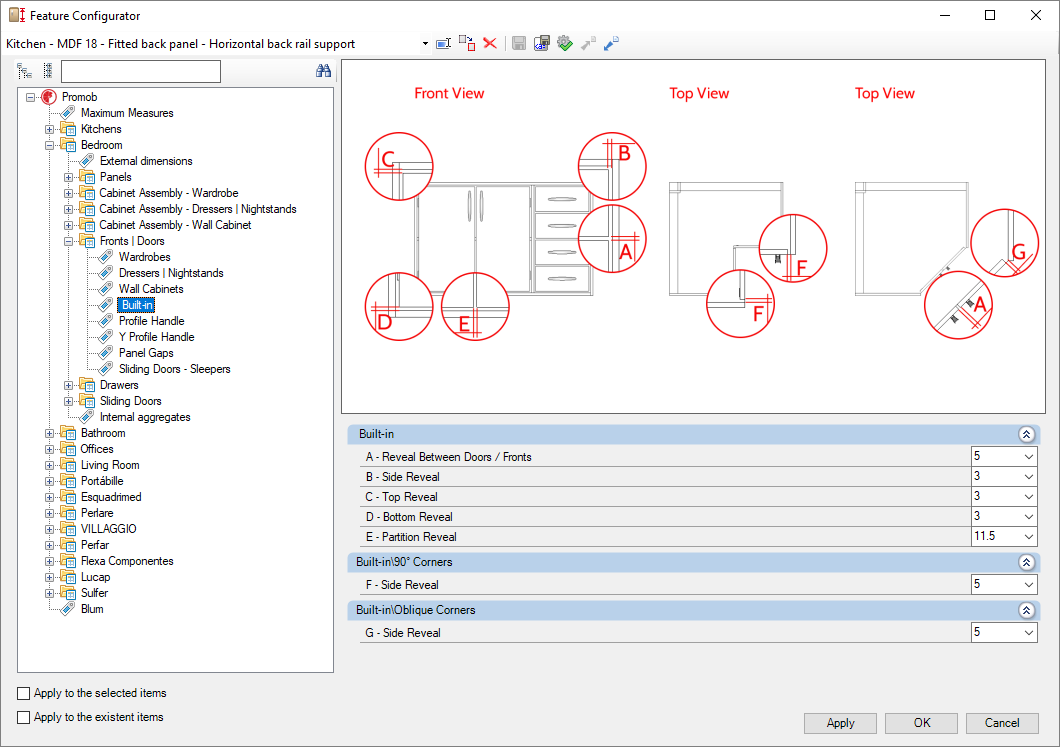Select the Flexa Componentes tree item
The image size is (1060, 747).
click(127, 561)
